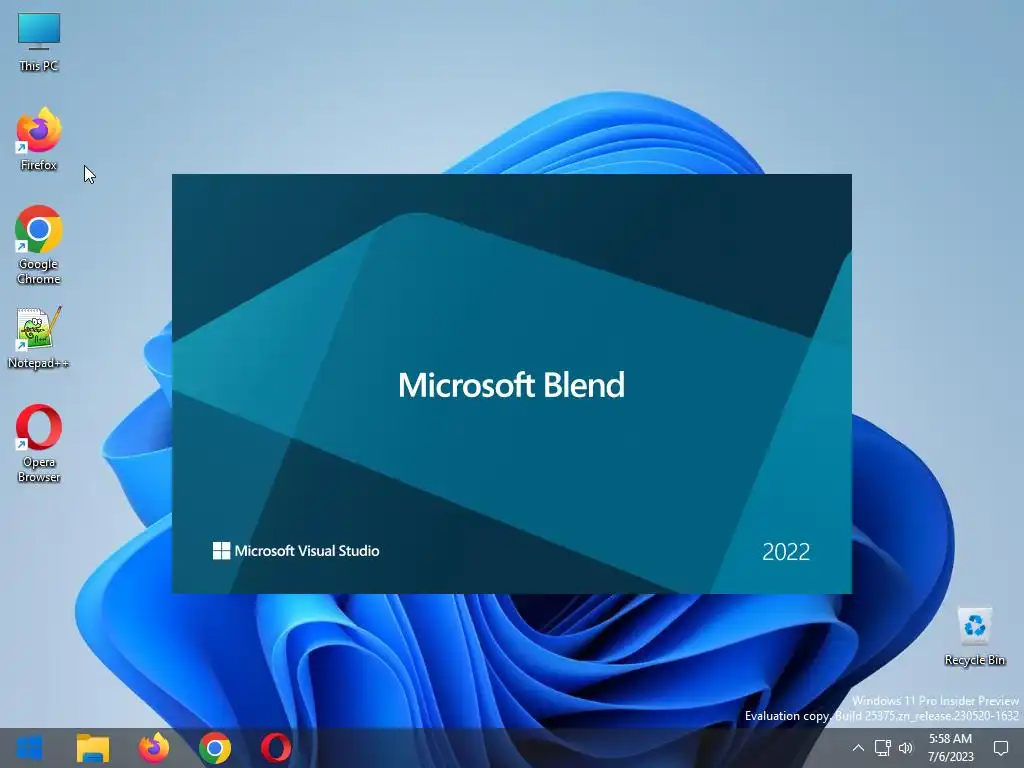The width and height of the screenshot is (1024, 768).
Task: Open the Windows Start button
Action: [x=29, y=748]
